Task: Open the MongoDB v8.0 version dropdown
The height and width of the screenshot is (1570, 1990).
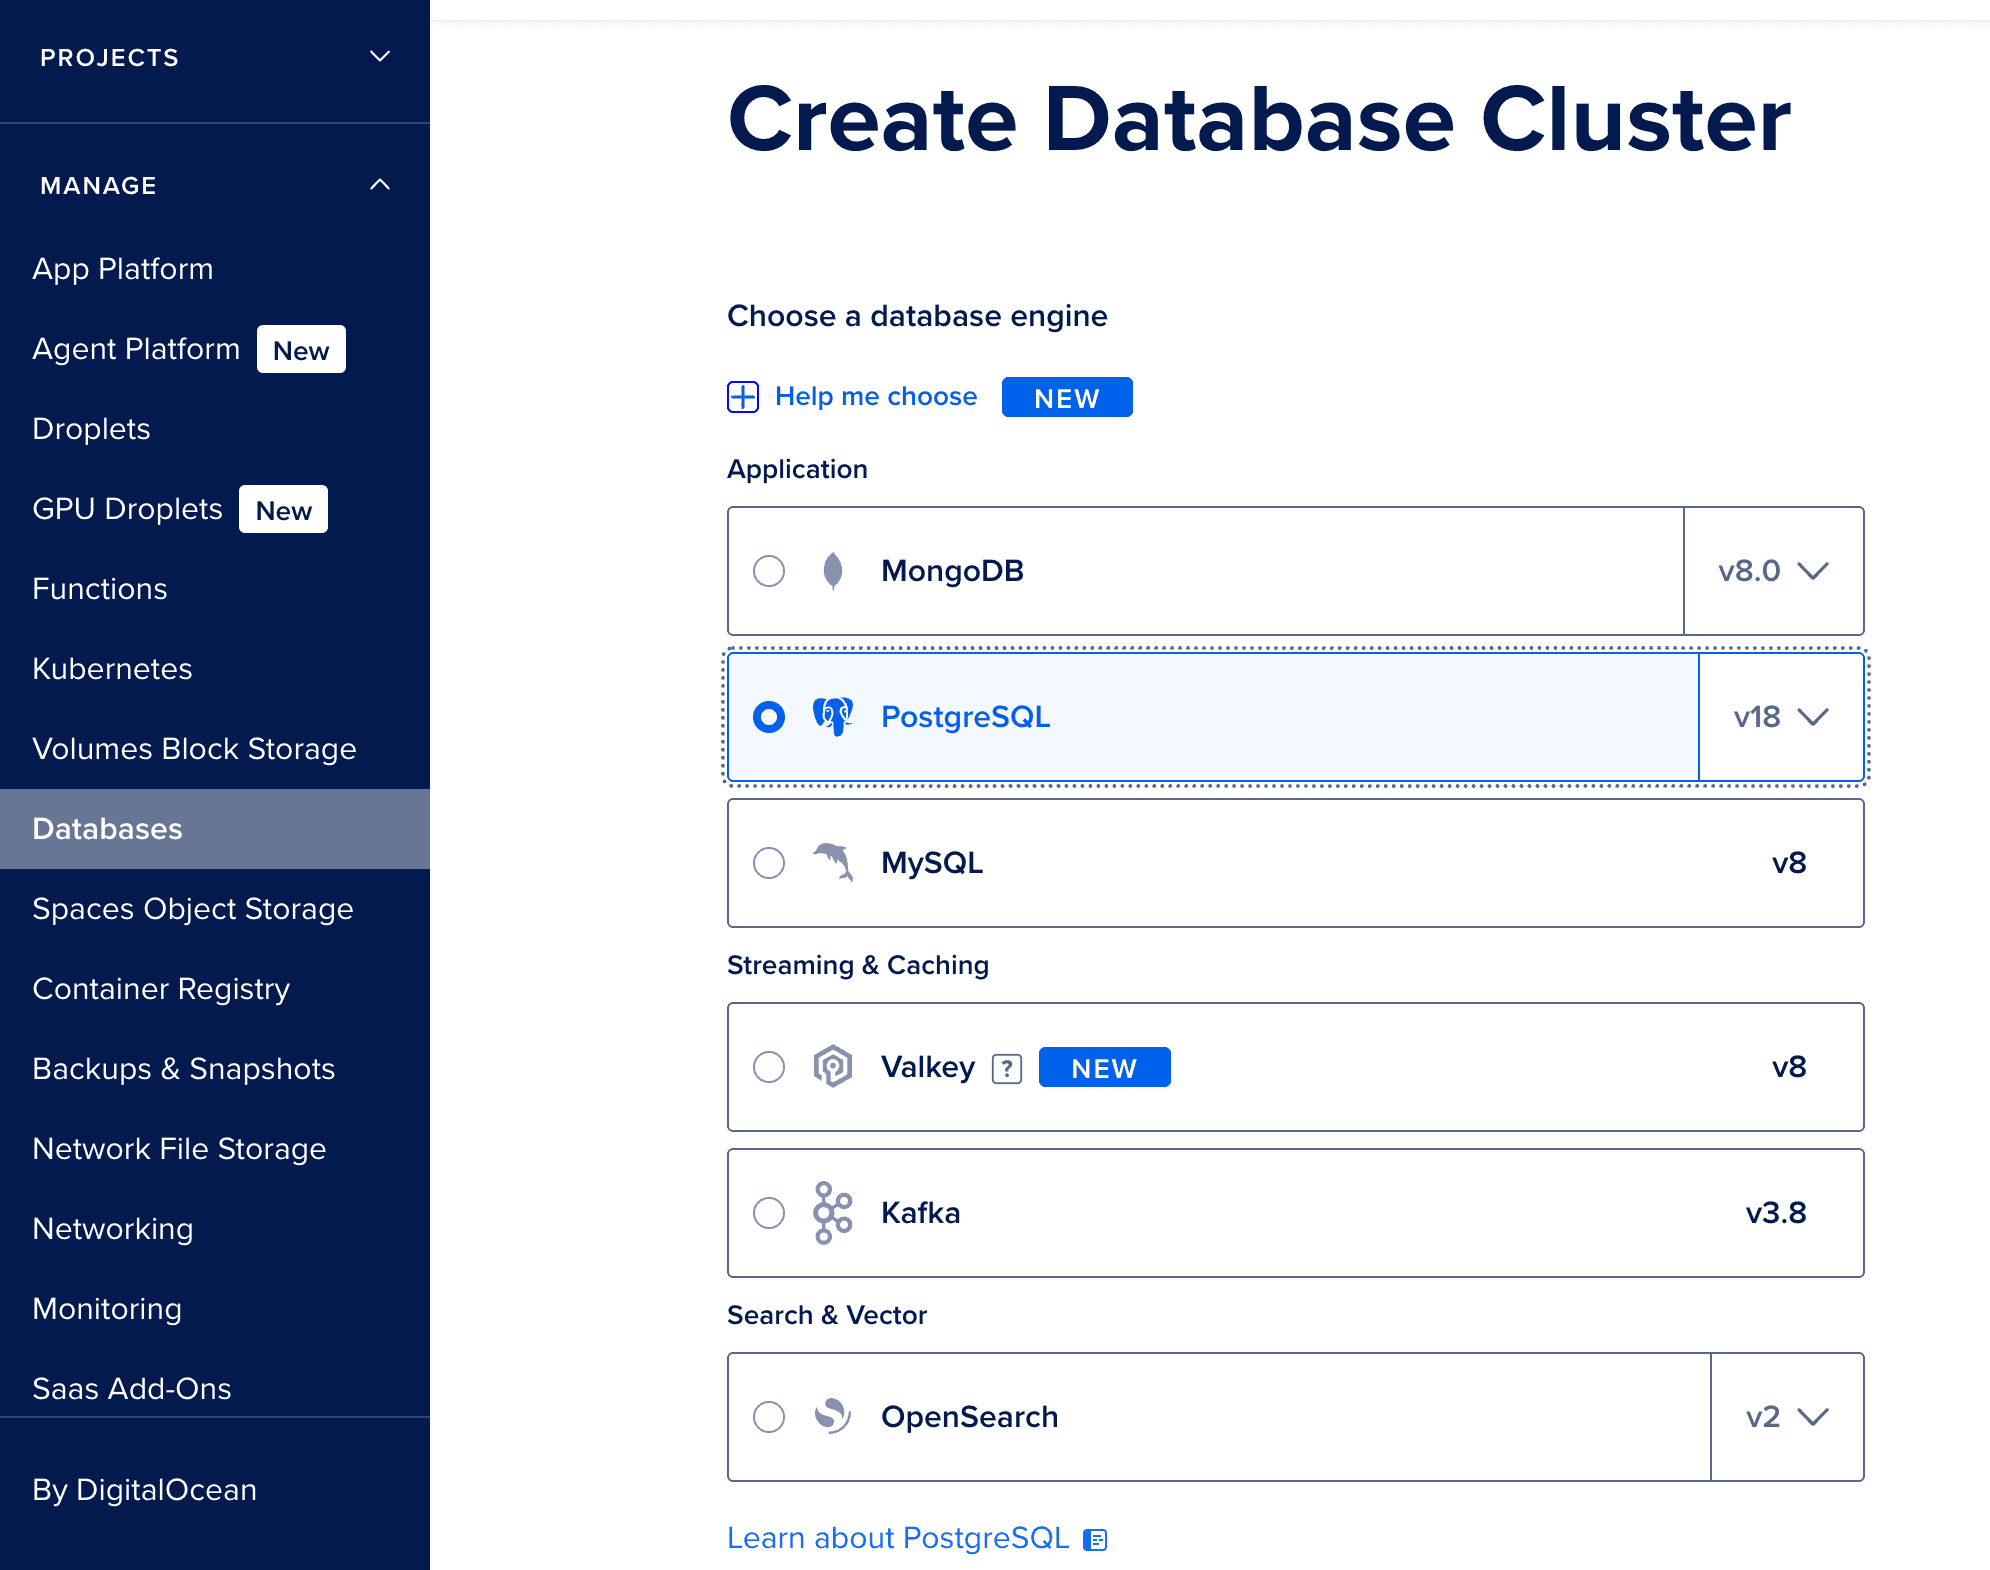Action: click(x=1773, y=571)
